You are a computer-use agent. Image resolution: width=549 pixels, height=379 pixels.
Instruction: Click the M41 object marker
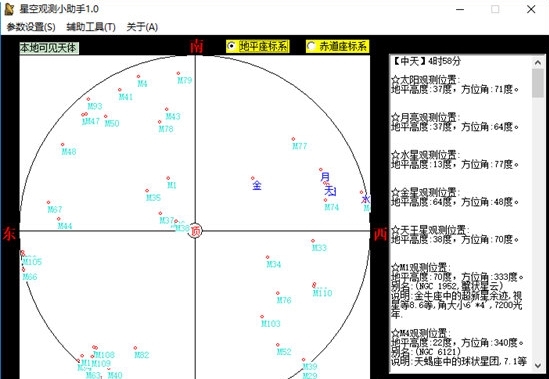pos(120,90)
